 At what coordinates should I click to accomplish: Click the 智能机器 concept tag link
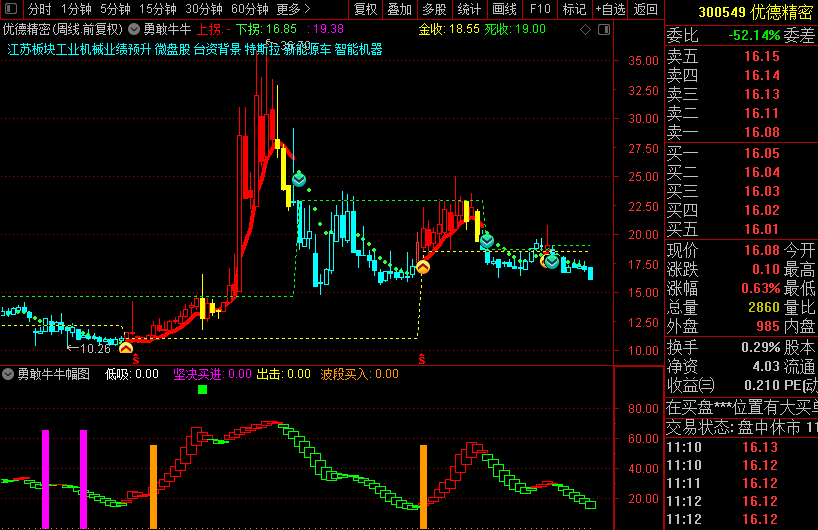point(358,48)
